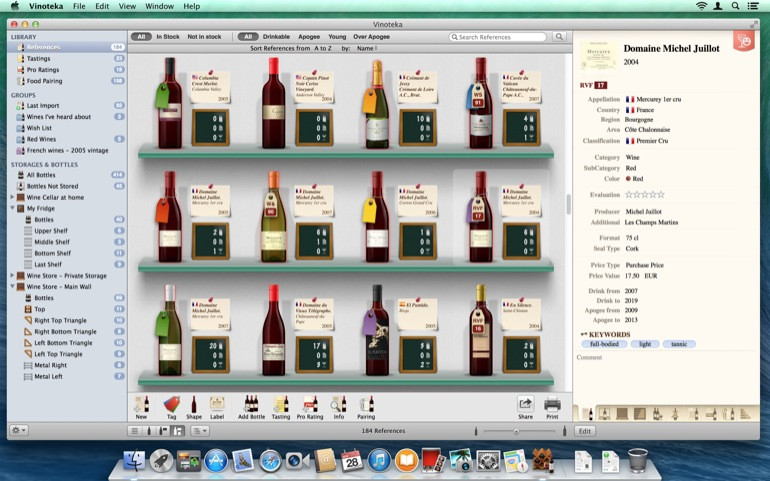This screenshot has height=481, width=770.
Task: Click the small bottle icon left of zoom slider
Action: click(475, 431)
